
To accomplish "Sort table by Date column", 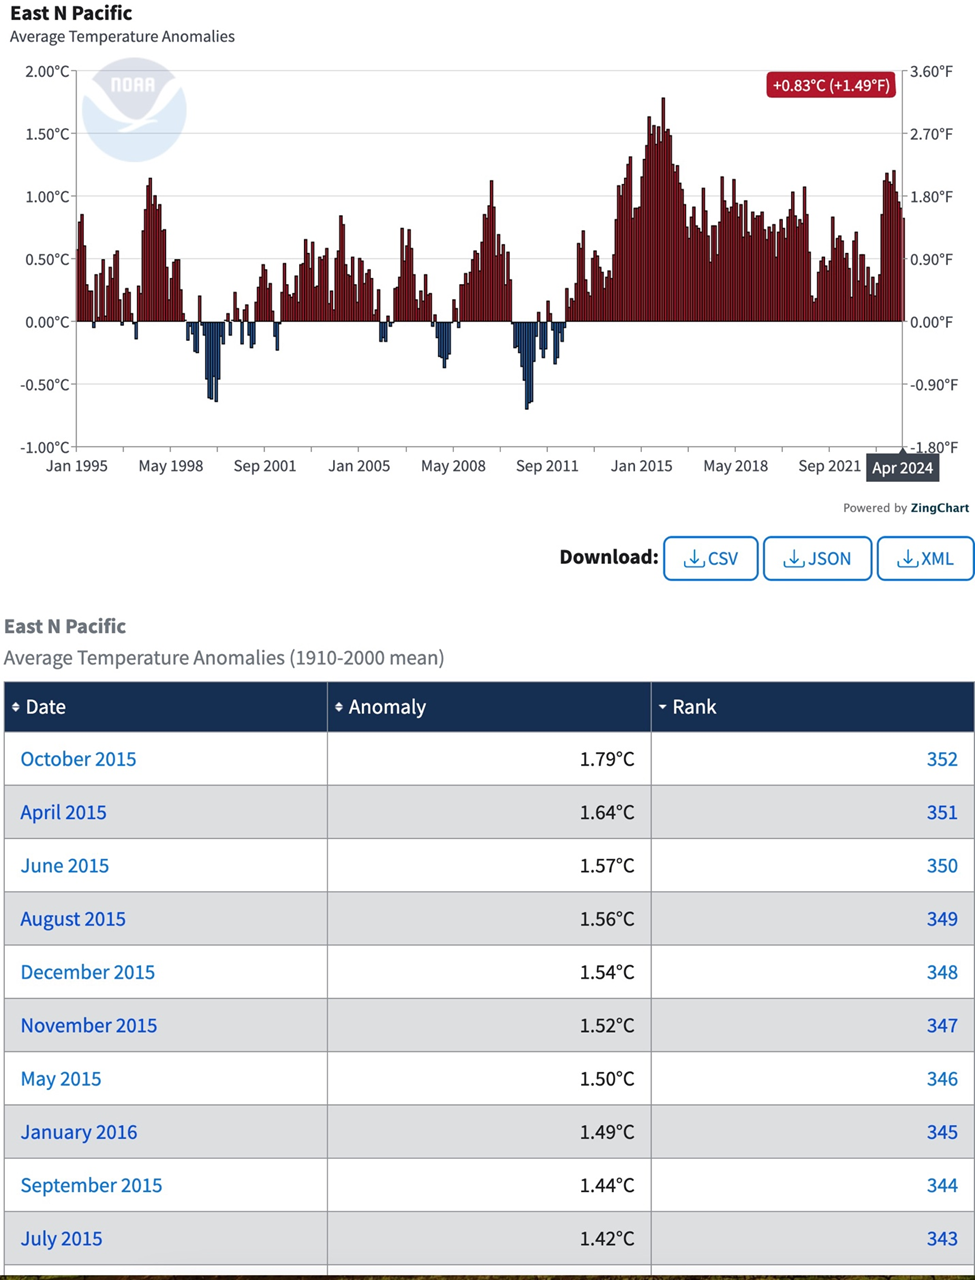I will pyautogui.click(x=45, y=707).
